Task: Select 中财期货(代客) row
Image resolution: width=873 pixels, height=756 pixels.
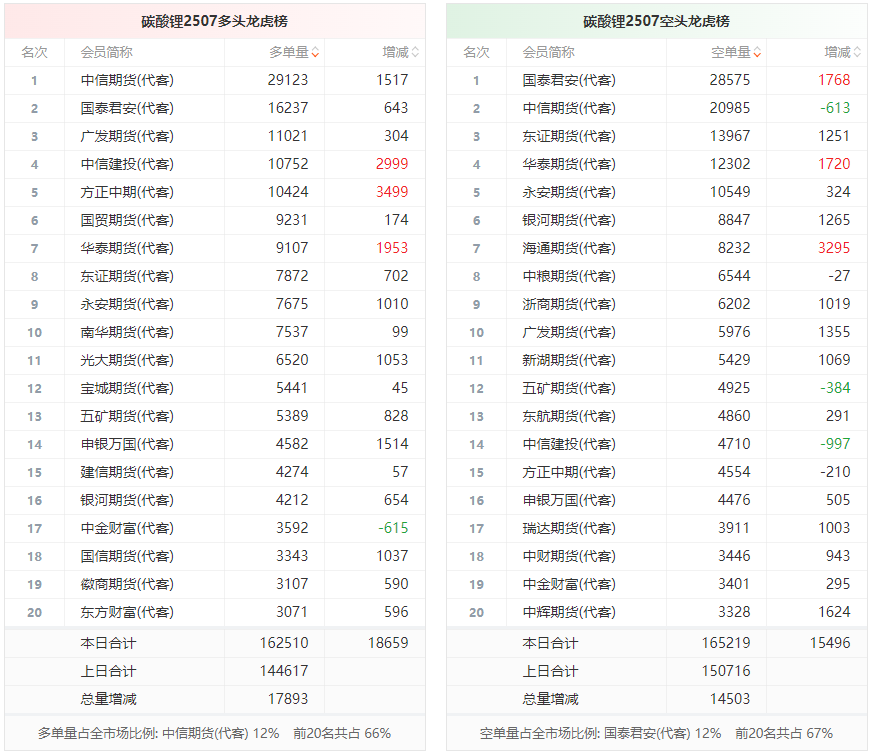Action: click(x=657, y=556)
